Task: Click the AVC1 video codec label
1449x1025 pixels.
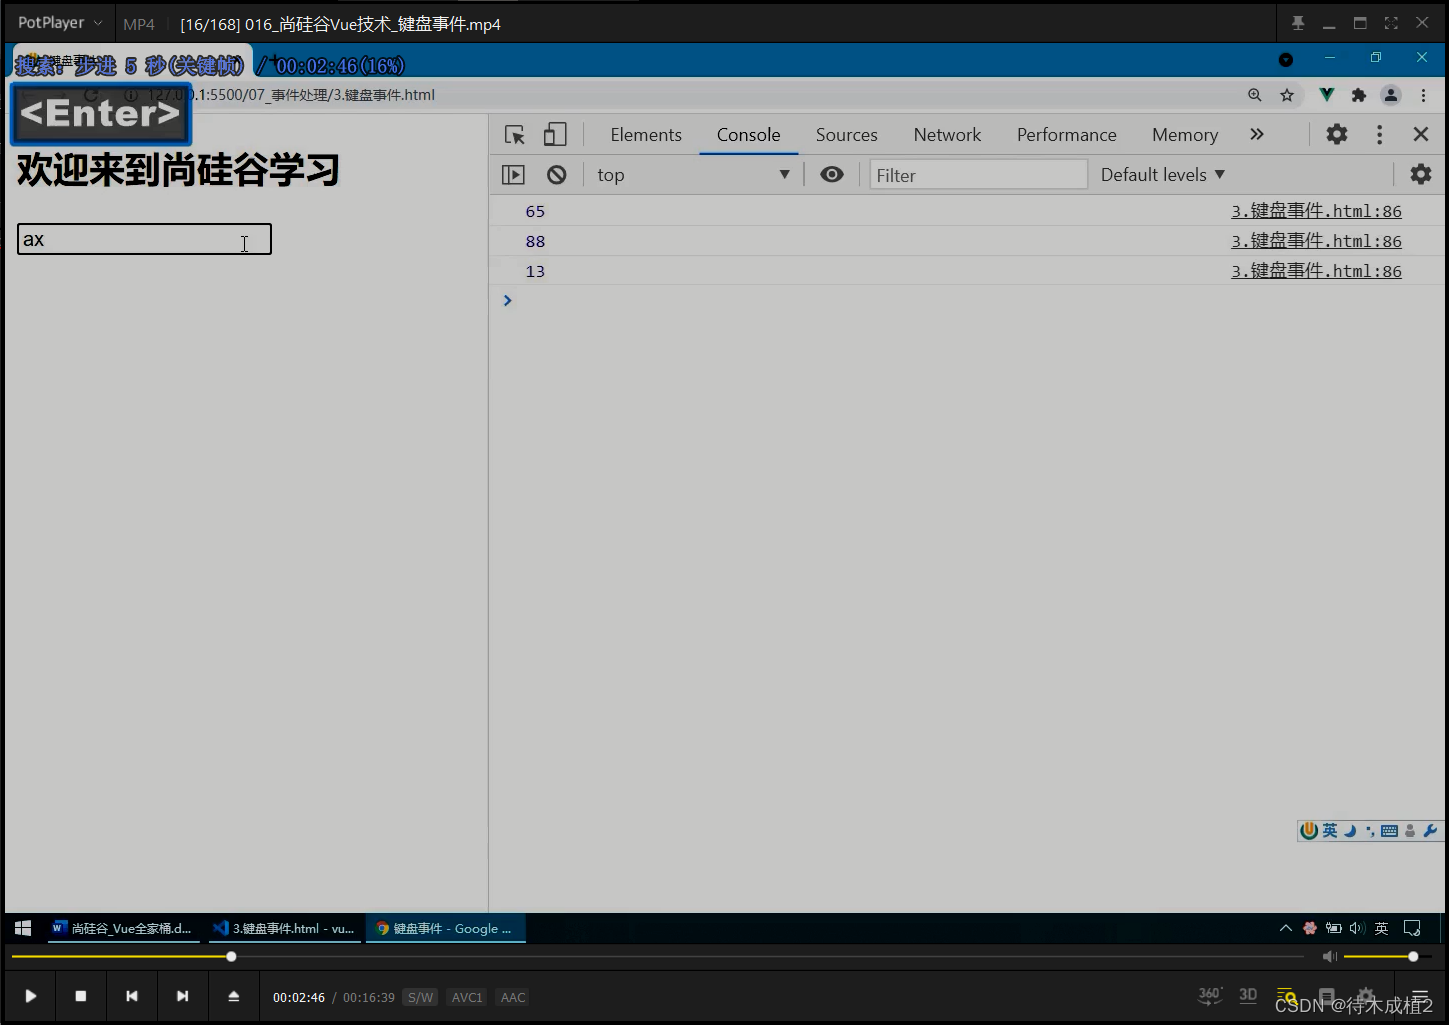Action: [x=467, y=998]
